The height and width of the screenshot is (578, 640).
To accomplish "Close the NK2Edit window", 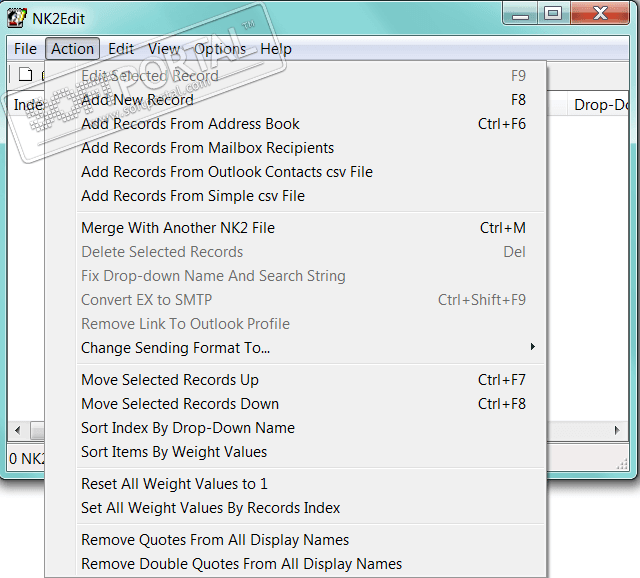I will [600, 14].
